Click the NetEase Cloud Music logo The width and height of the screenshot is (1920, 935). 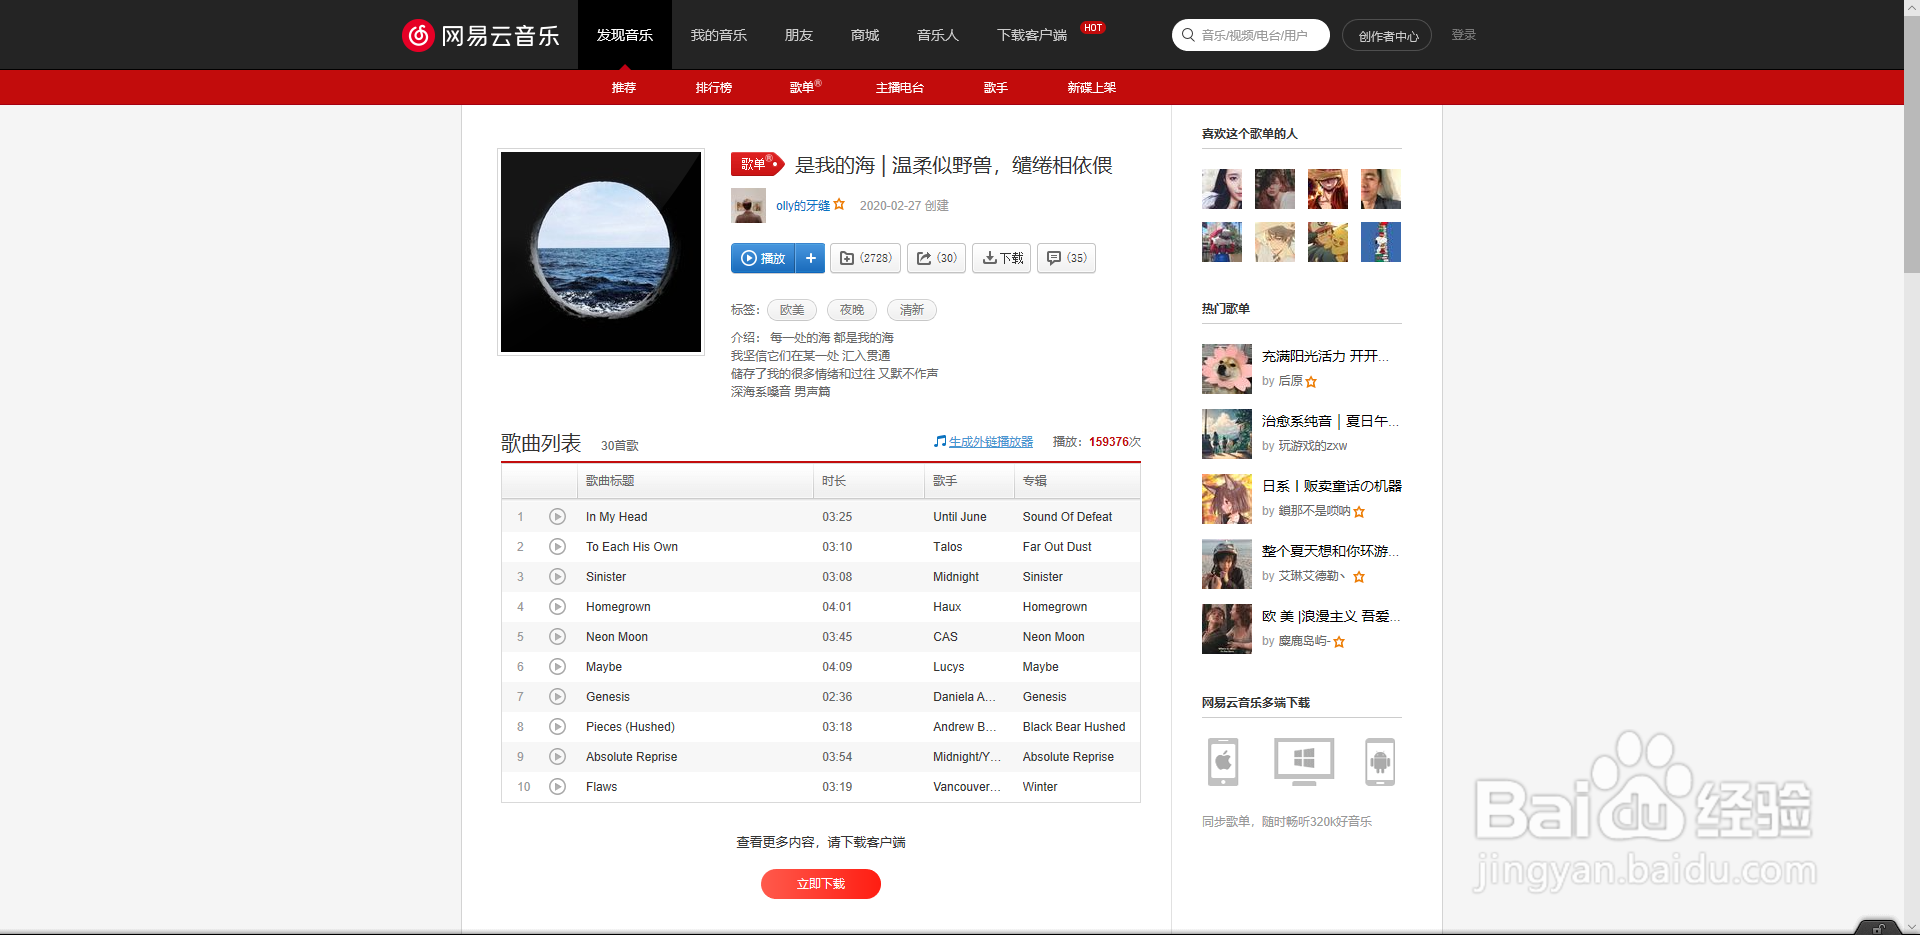click(480, 35)
